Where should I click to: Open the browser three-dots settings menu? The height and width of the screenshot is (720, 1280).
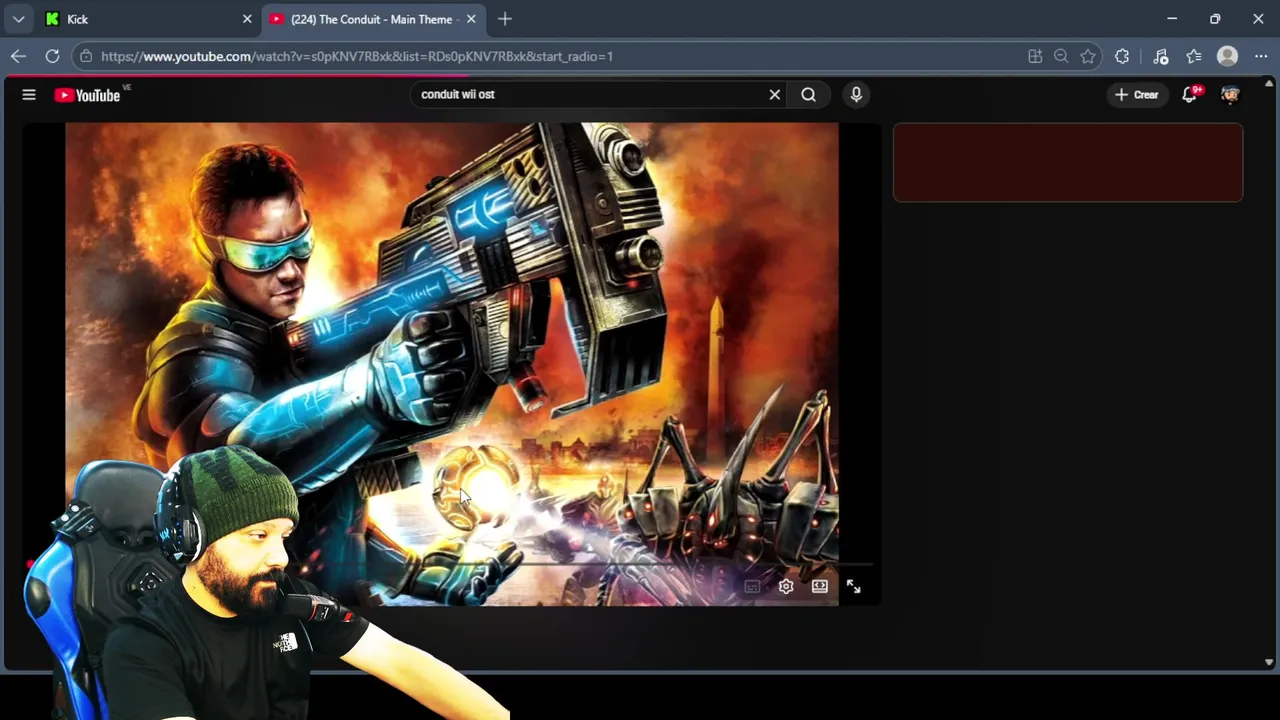[1261, 56]
